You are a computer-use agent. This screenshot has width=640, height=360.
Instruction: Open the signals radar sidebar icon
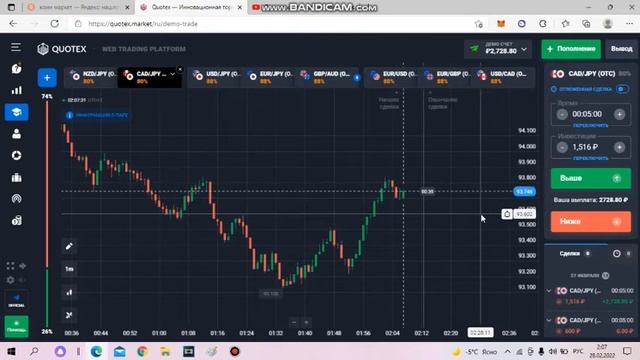[16, 199]
